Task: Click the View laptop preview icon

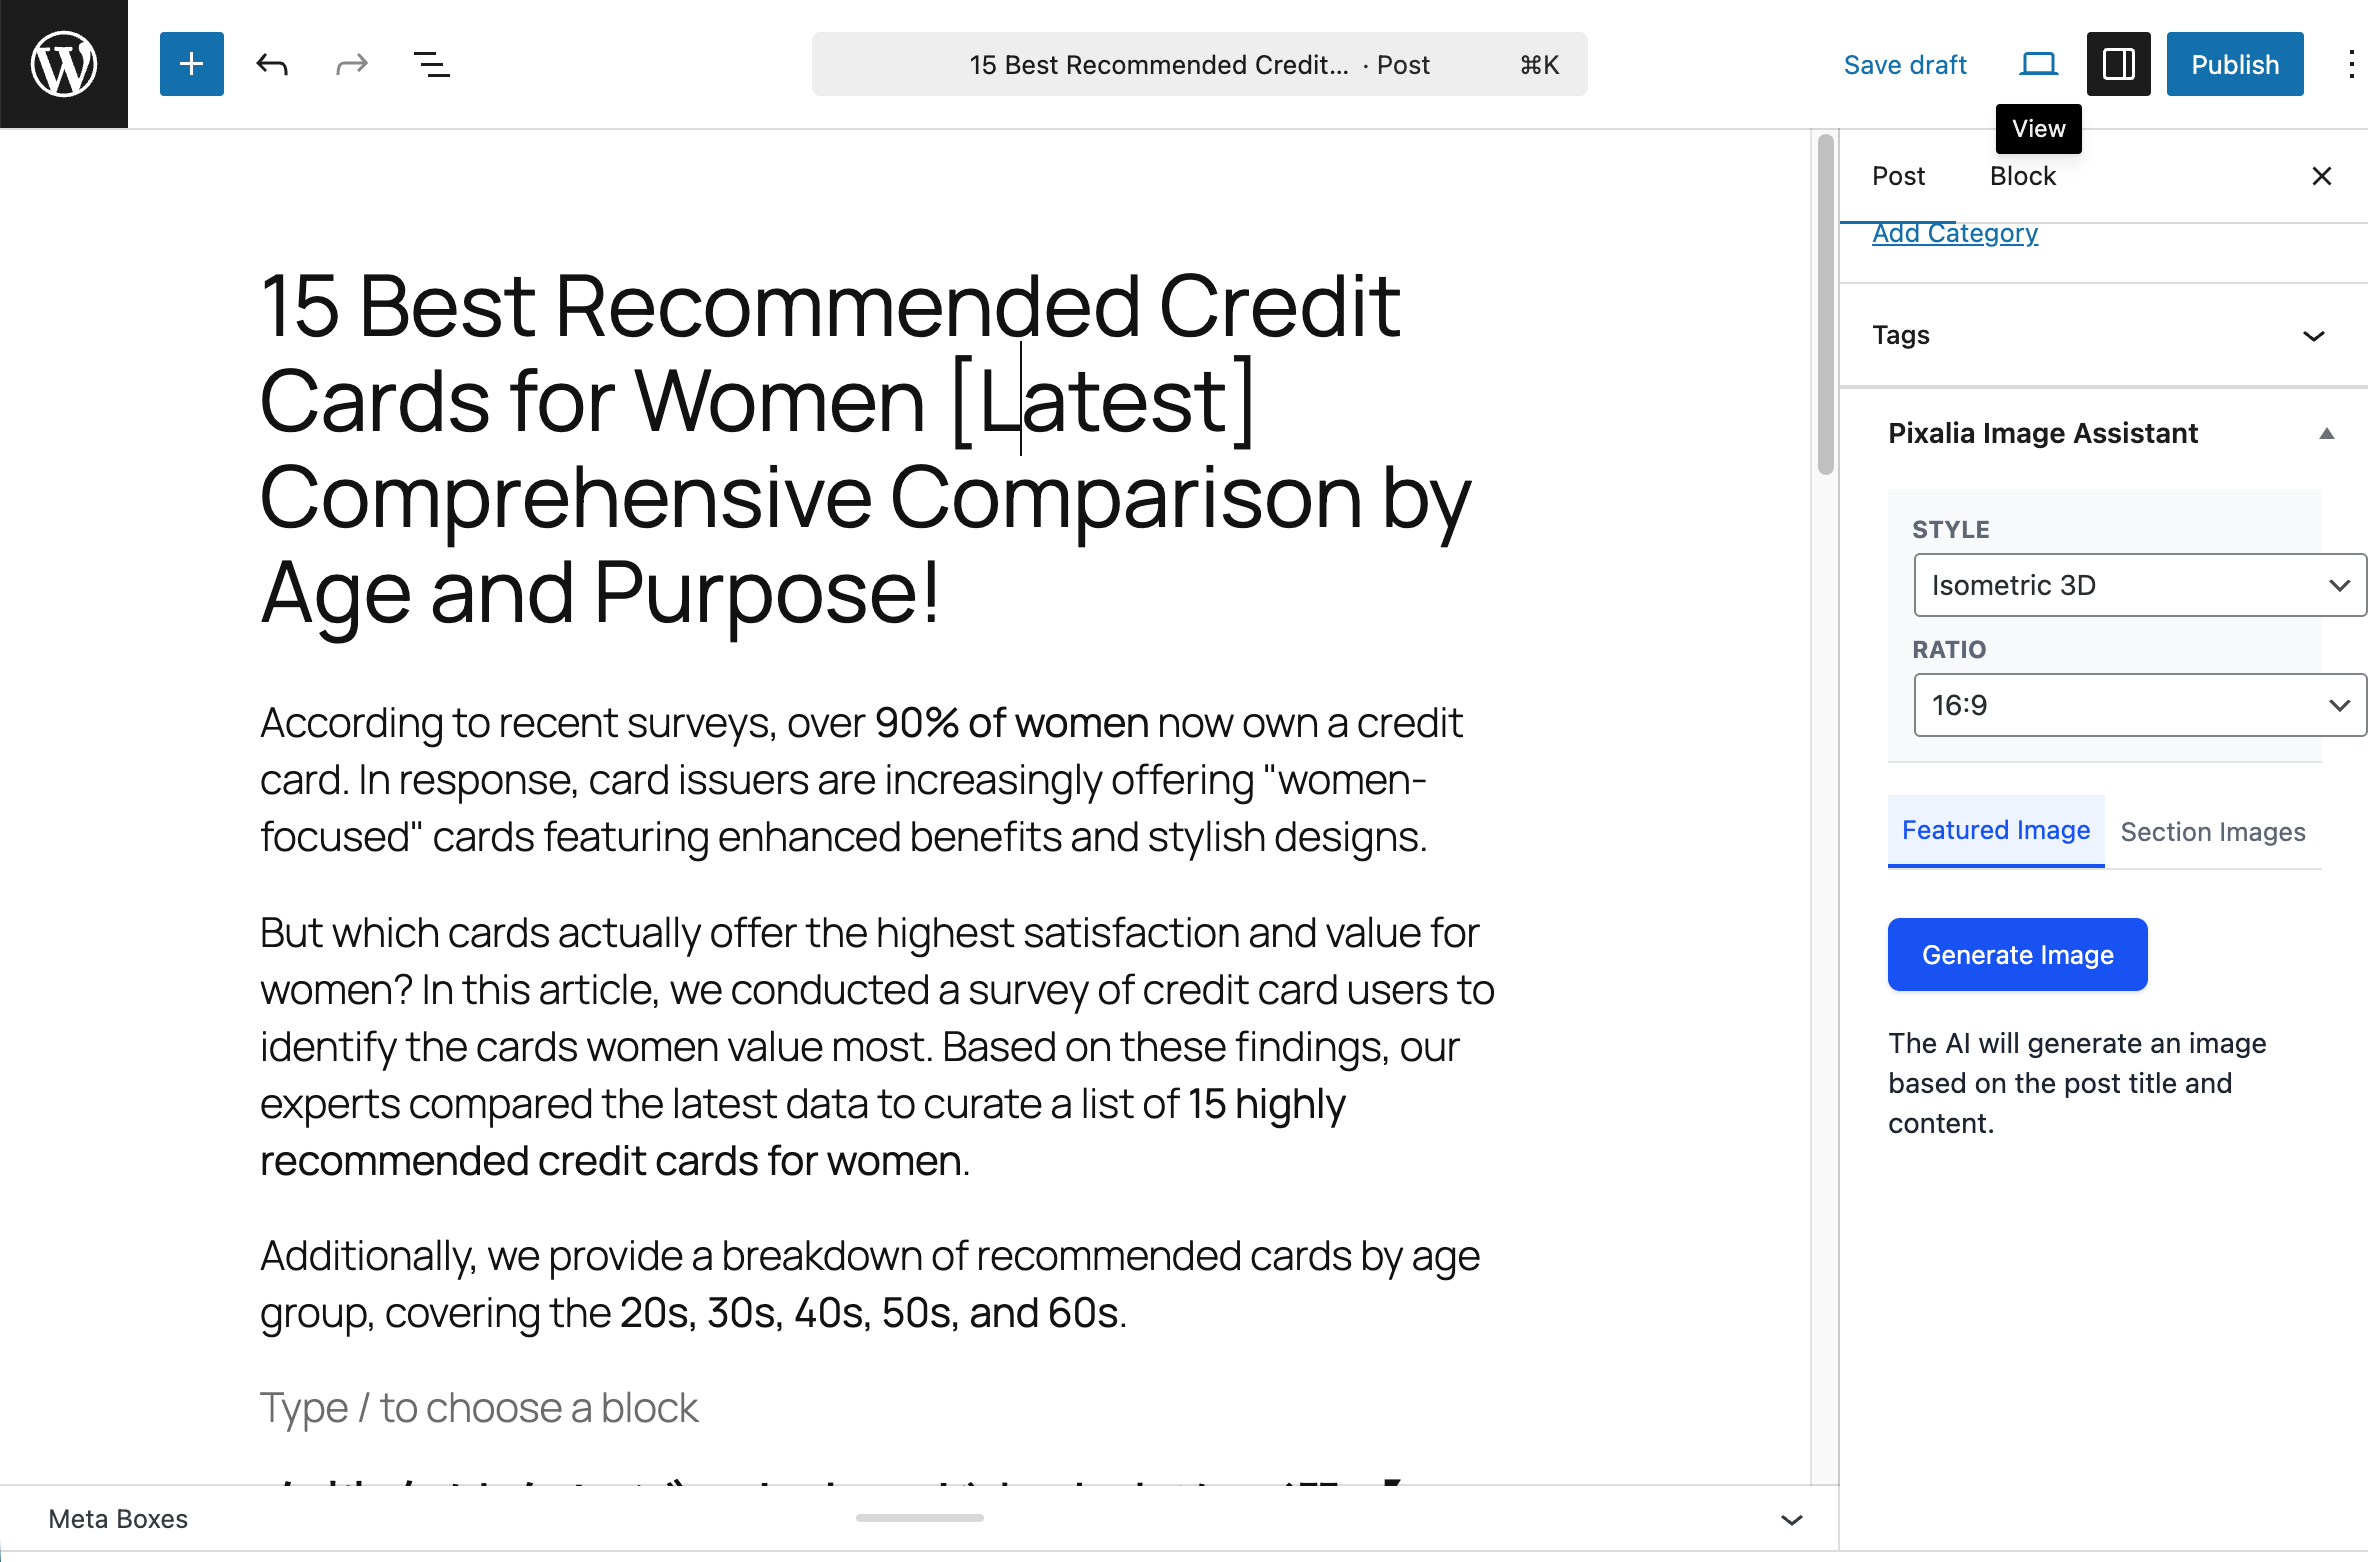Action: pyautogui.click(x=2038, y=64)
